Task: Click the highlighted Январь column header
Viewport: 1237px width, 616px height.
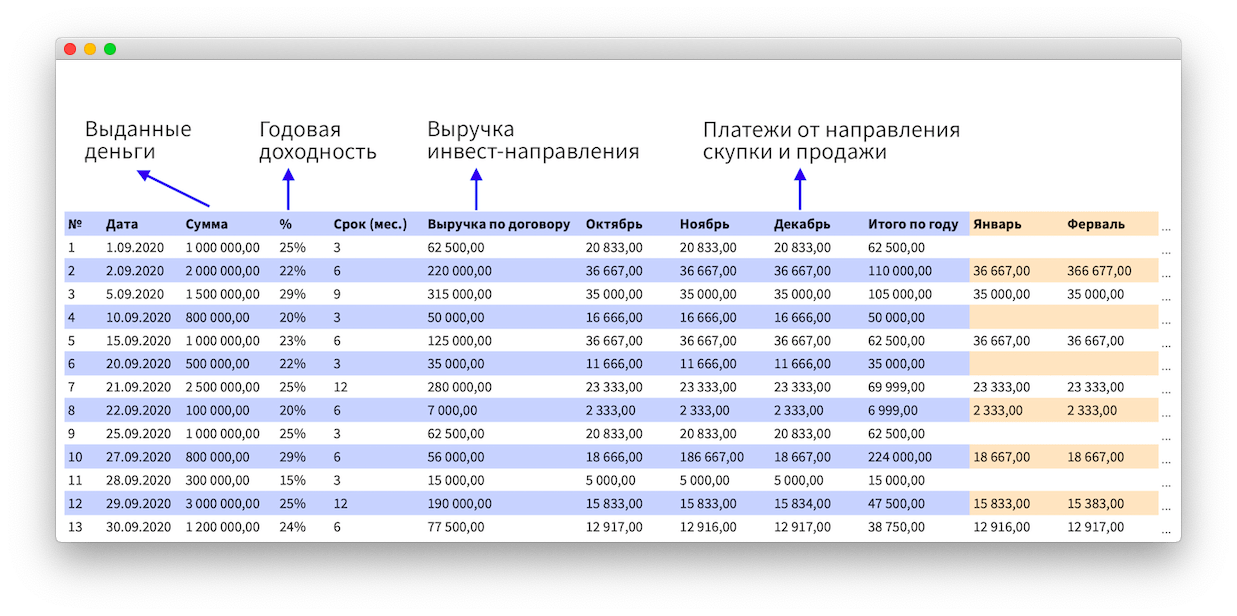Action: coord(997,224)
